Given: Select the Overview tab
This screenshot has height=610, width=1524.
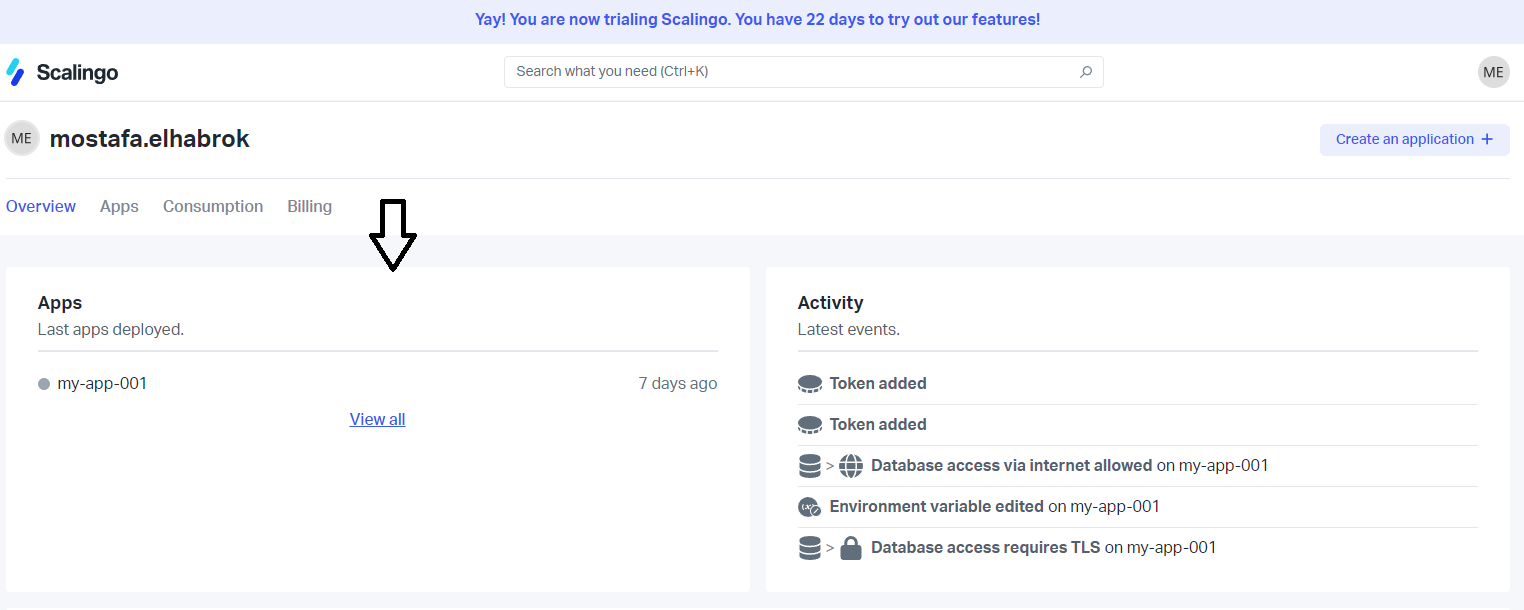Looking at the screenshot, I should (41, 206).
